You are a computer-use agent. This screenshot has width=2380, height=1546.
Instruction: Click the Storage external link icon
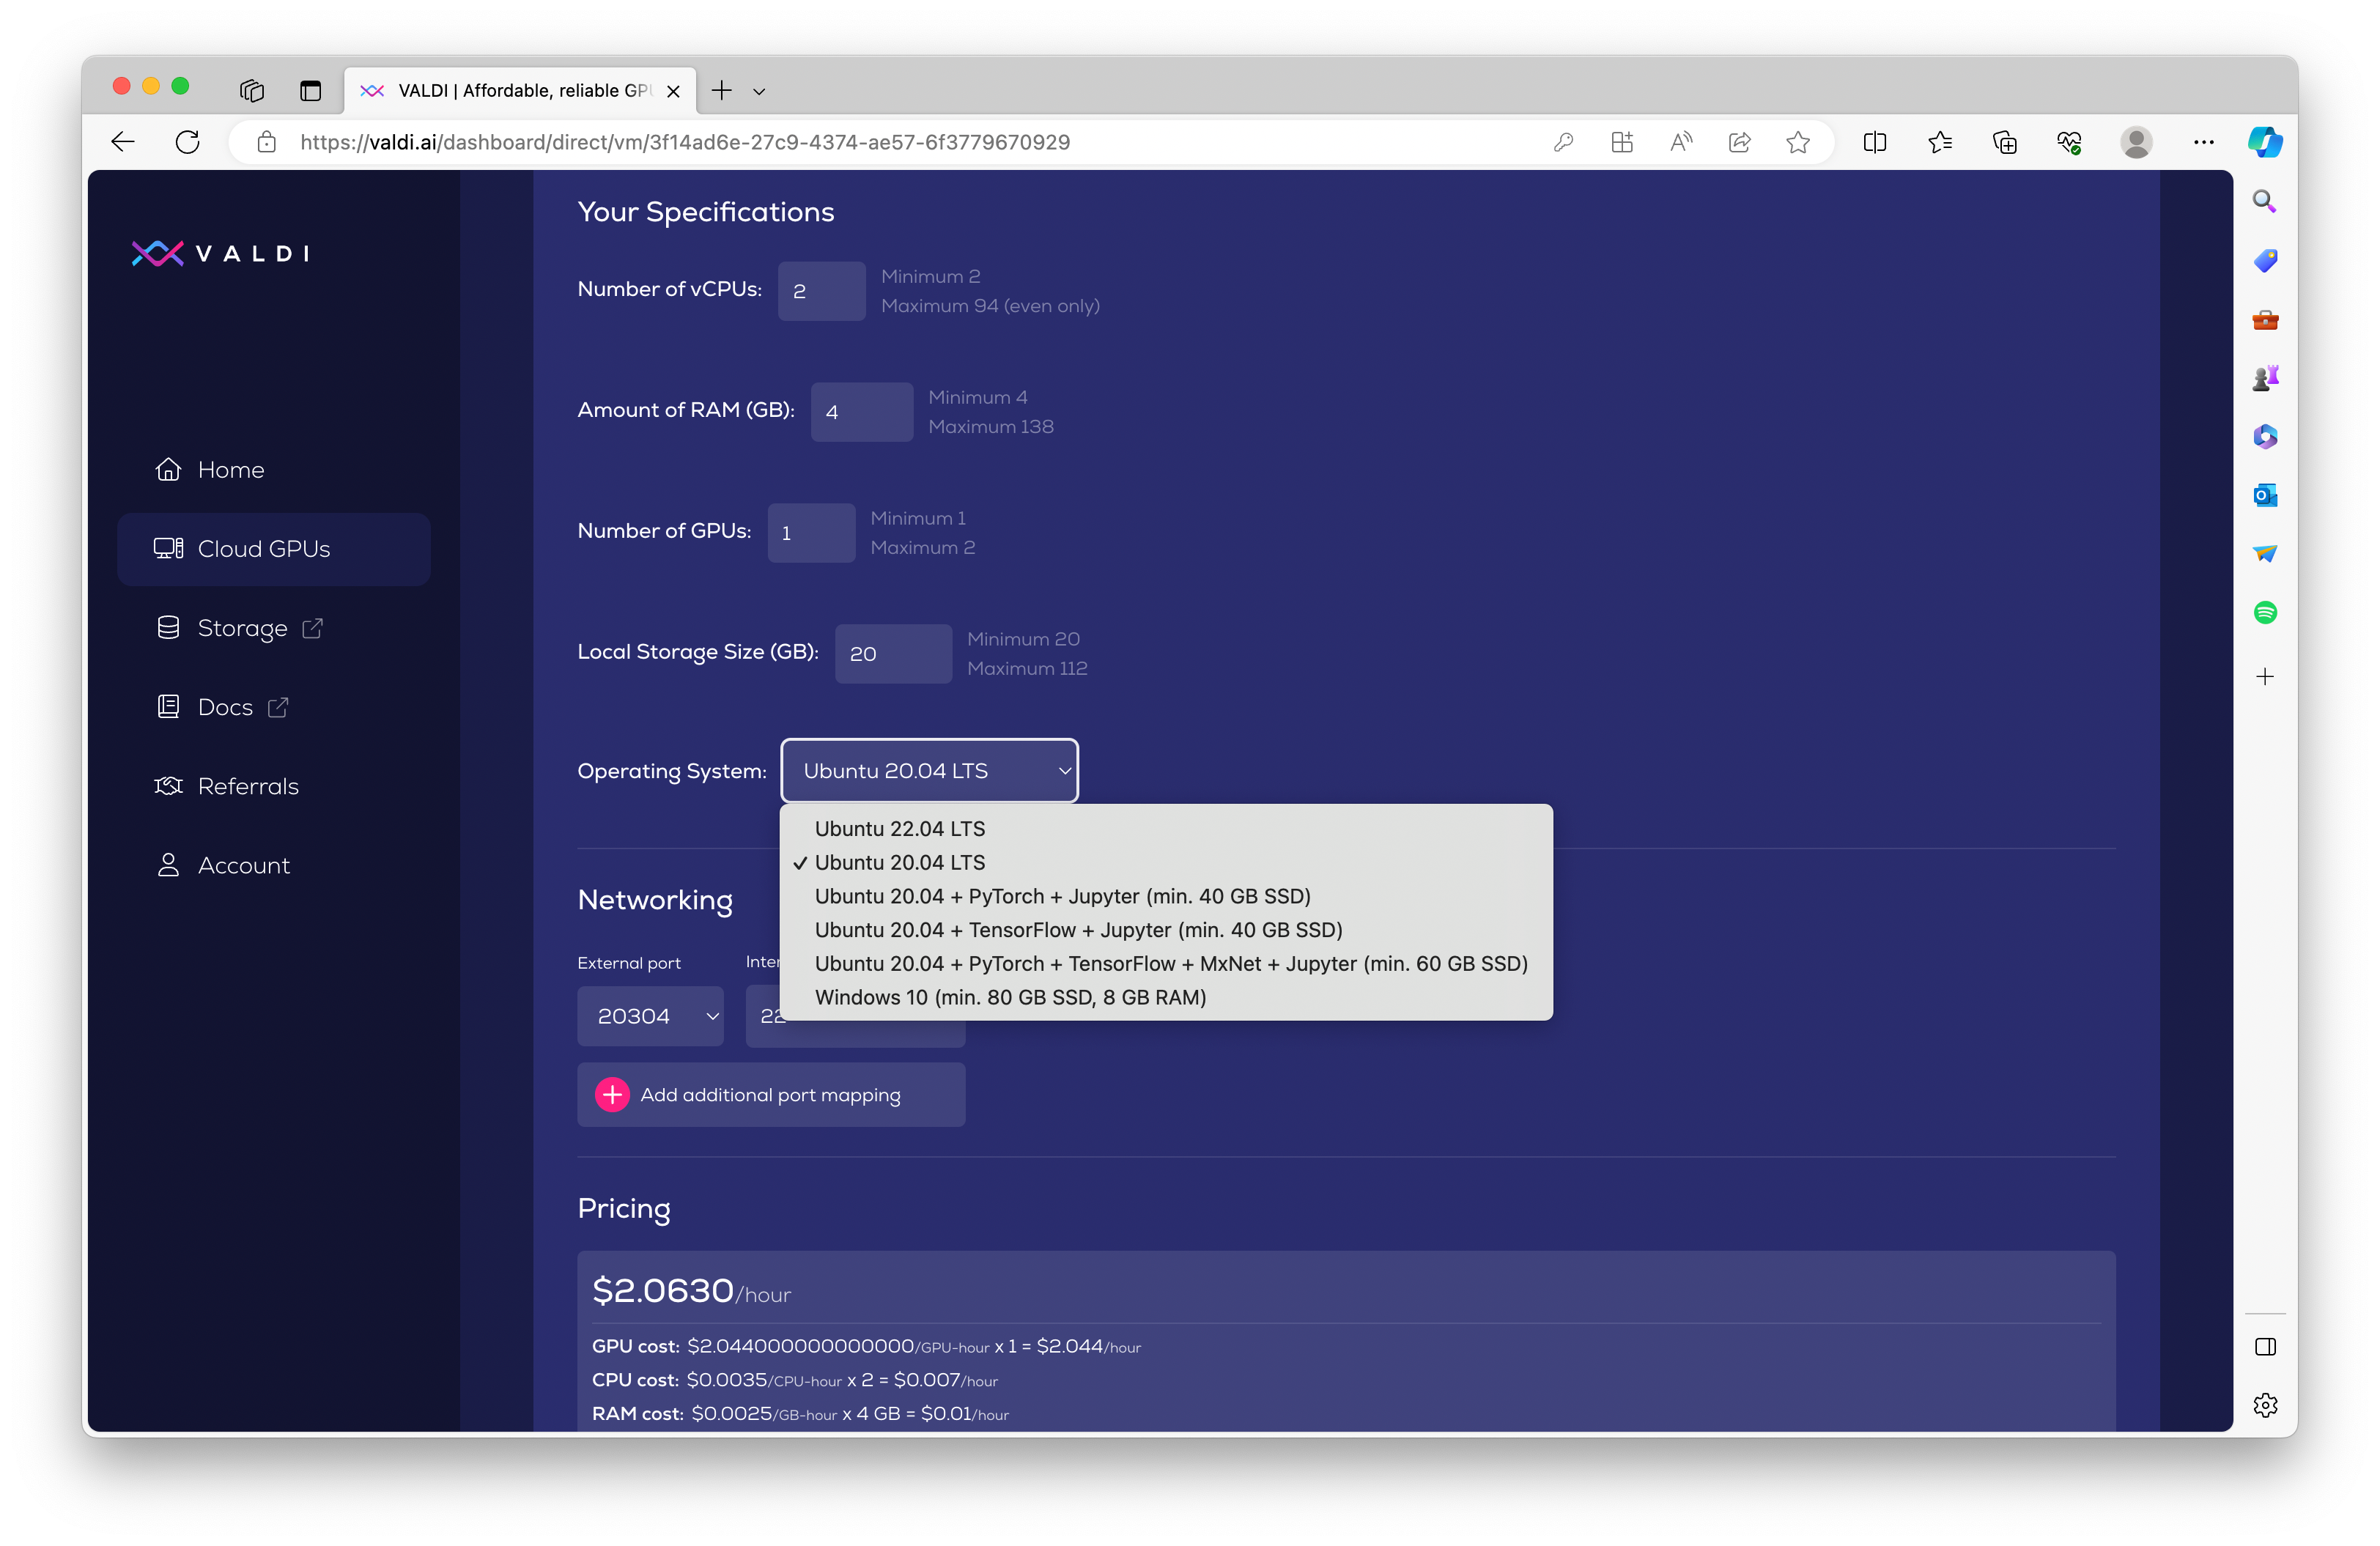pyautogui.click(x=312, y=628)
